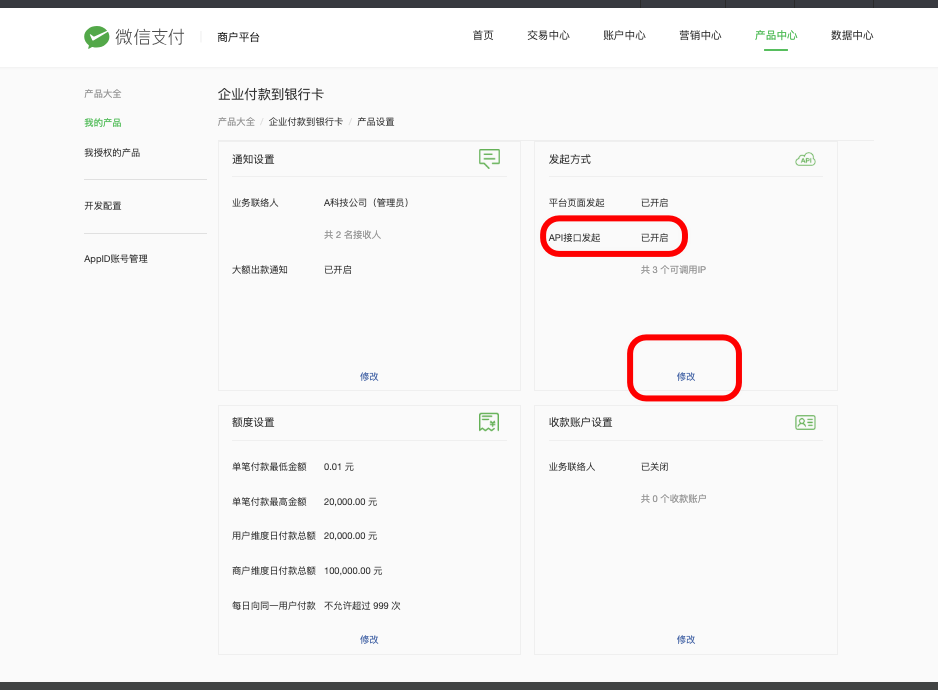
Task: Click 修改 under the 发起方式 panel
Action: pos(685,377)
